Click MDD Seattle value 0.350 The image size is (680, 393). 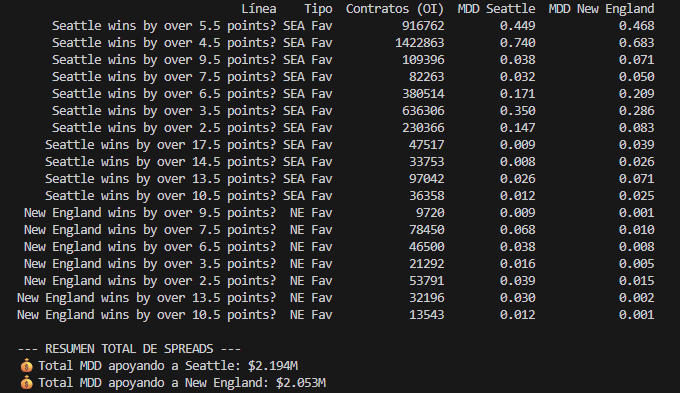(x=517, y=111)
